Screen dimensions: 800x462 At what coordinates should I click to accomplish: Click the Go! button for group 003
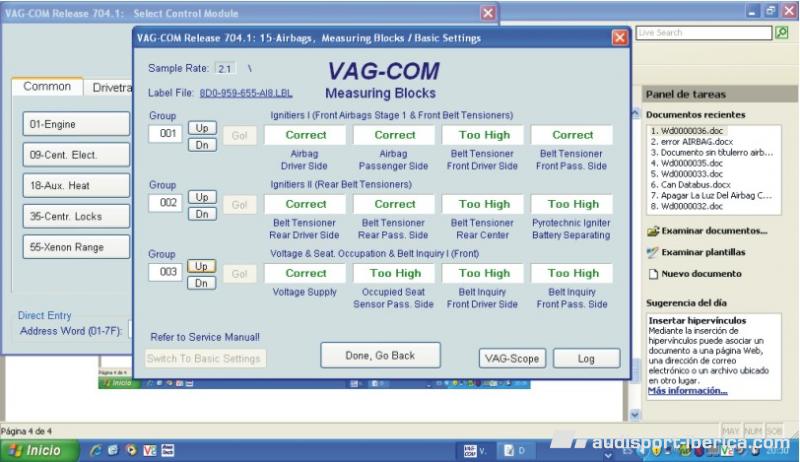pos(240,274)
